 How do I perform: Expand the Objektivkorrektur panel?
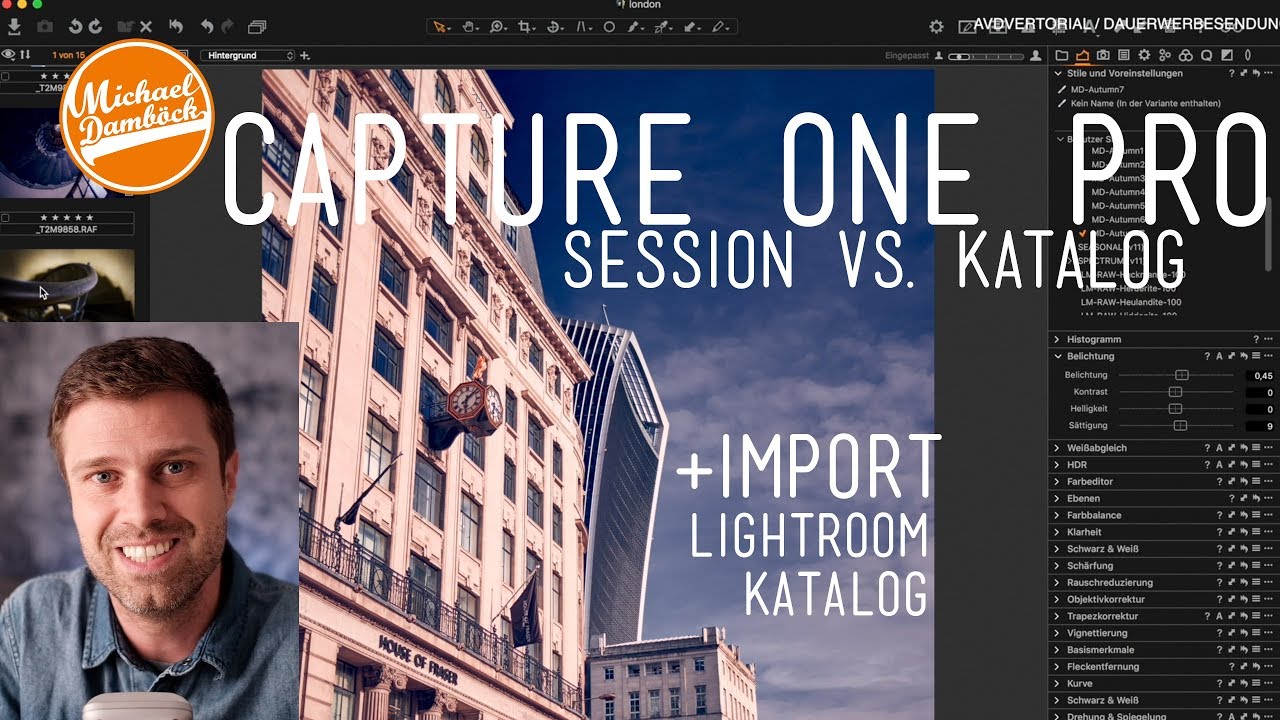[1058, 599]
